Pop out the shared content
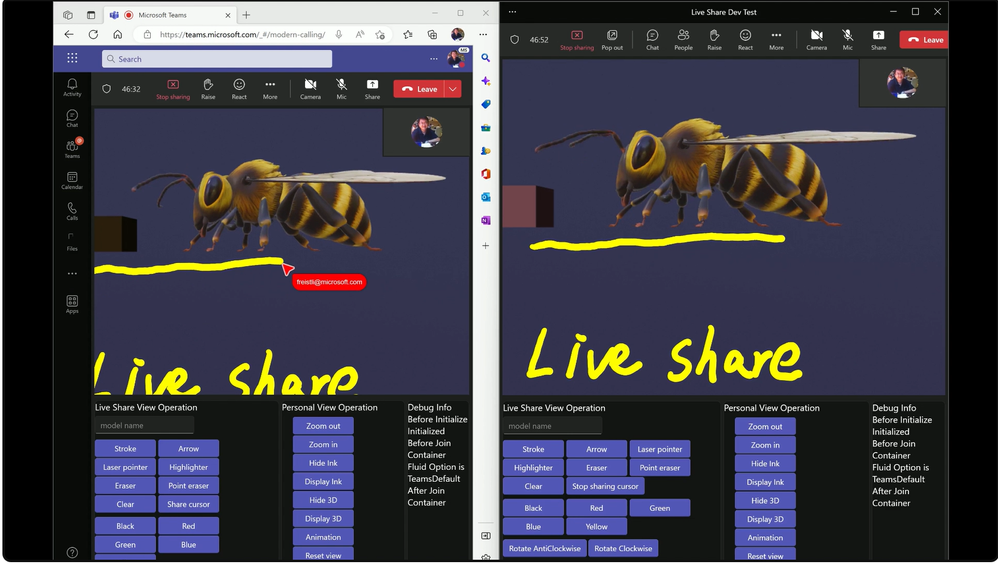The height and width of the screenshot is (564, 998). 612,40
